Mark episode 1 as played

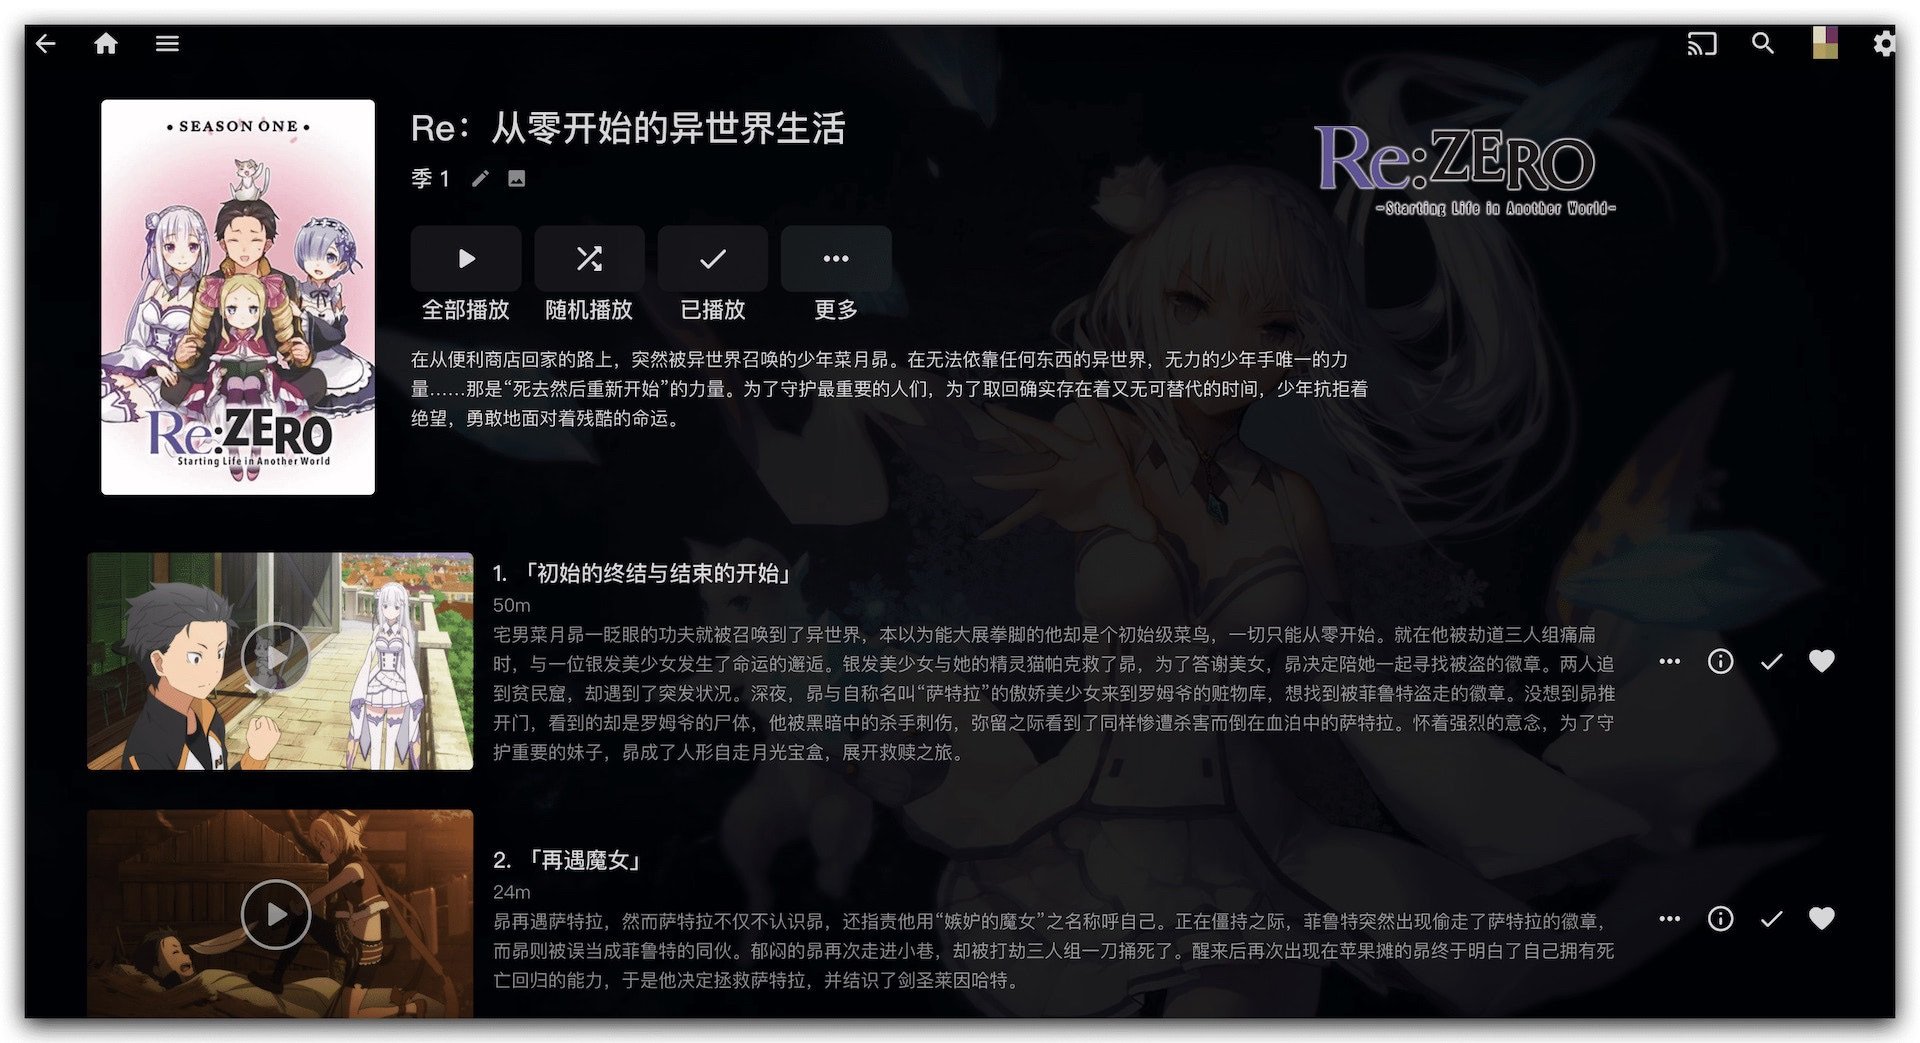1771,661
